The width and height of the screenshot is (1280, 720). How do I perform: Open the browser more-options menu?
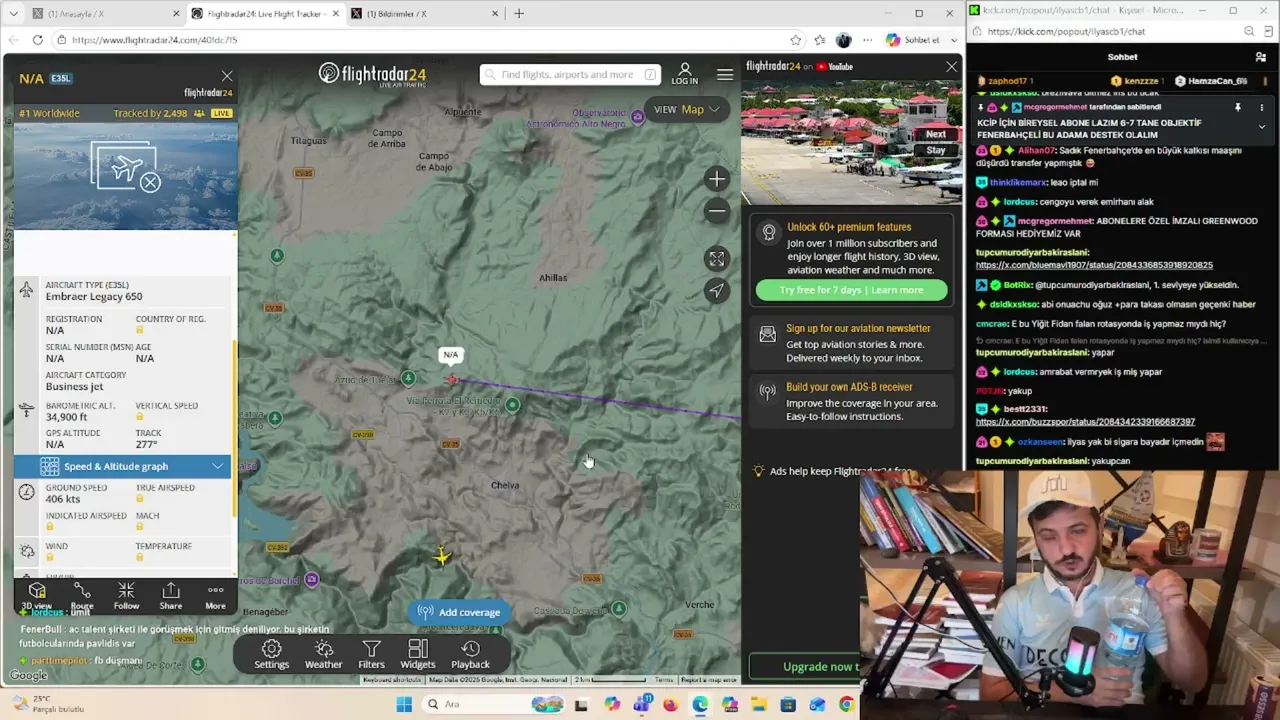pos(866,40)
